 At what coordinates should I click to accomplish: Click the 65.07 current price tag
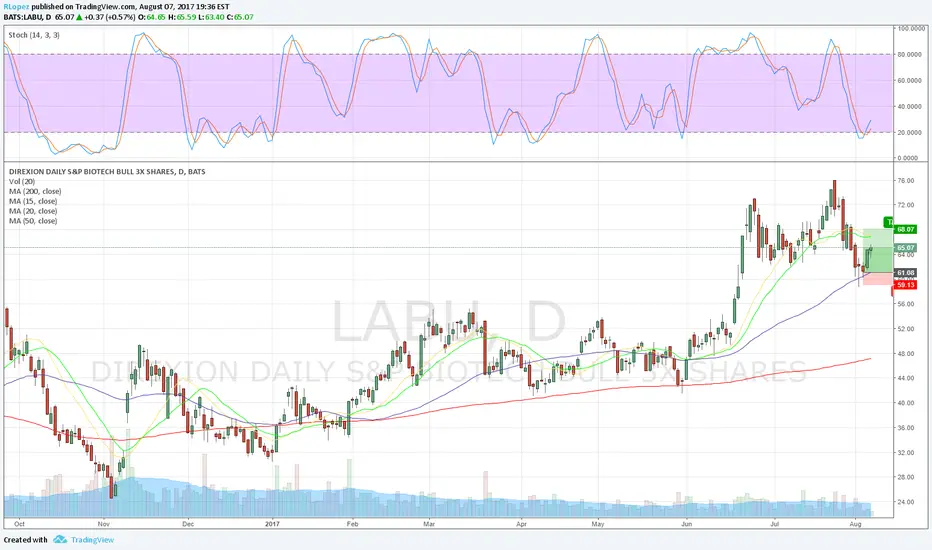click(x=905, y=248)
